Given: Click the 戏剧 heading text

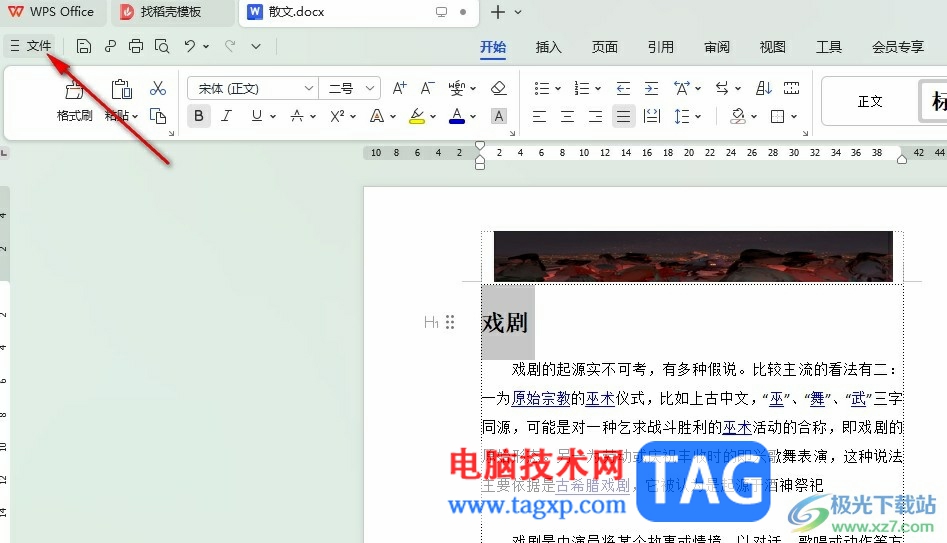Looking at the screenshot, I should point(505,323).
